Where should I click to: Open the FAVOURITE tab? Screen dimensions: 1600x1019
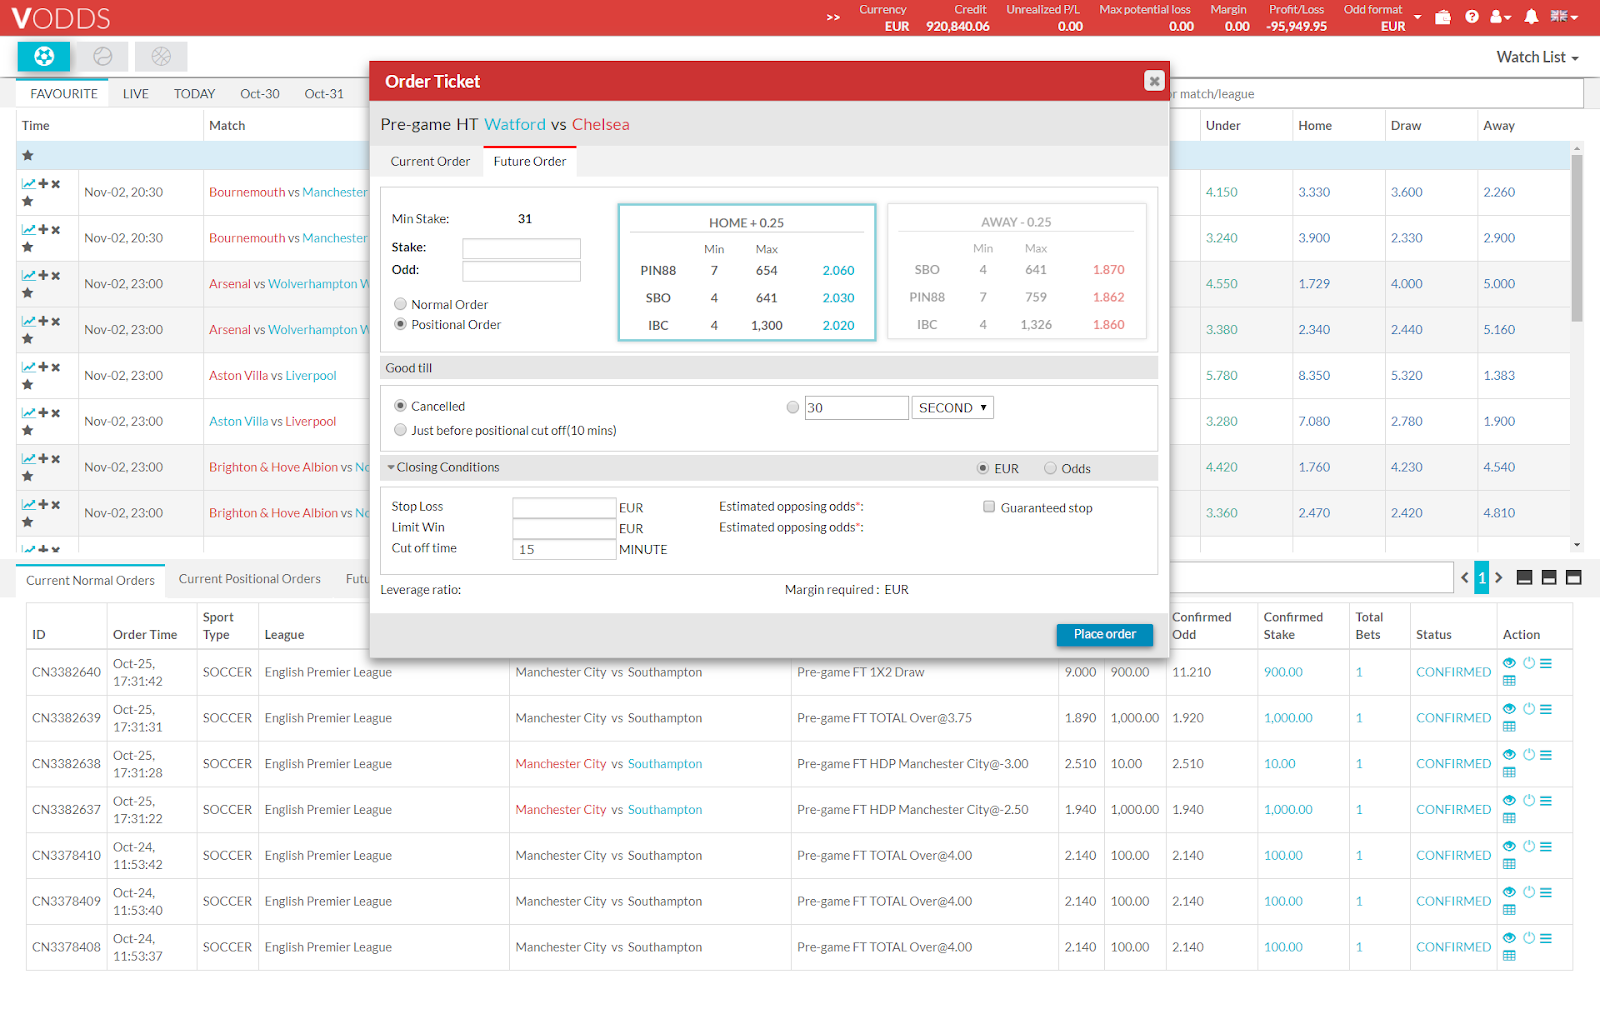click(x=64, y=94)
